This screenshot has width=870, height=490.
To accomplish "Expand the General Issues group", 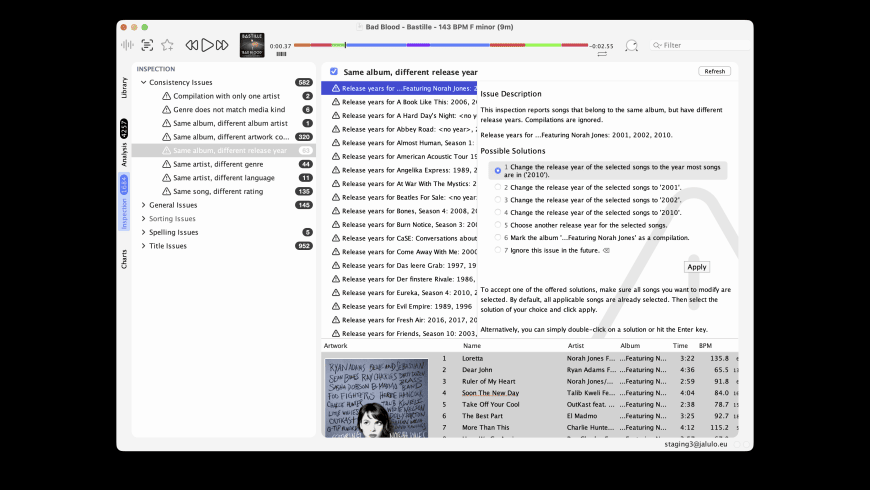I will coord(143,205).
